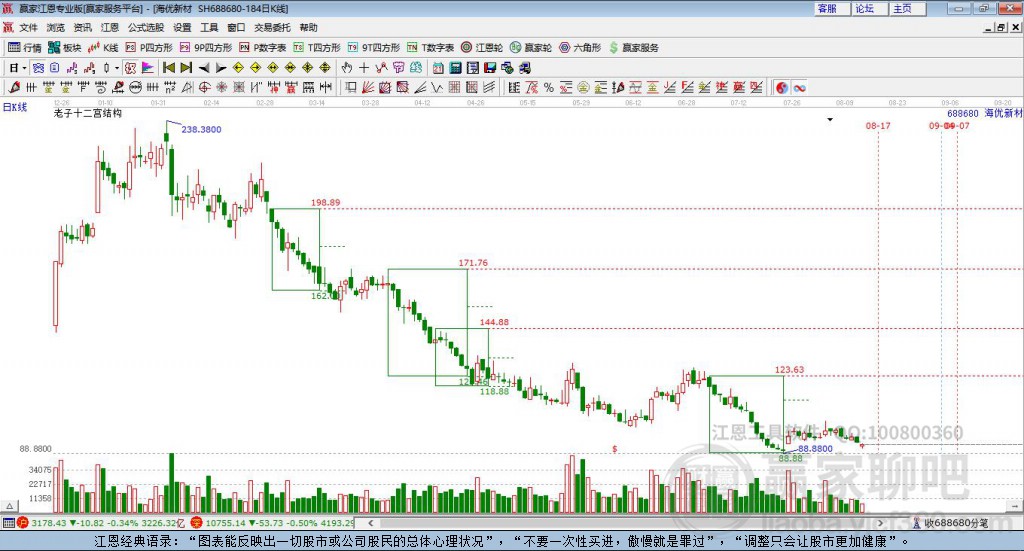Expand the volume panel up-triangle button
The height and width of the screenshot is (551, 1024).
10,506
